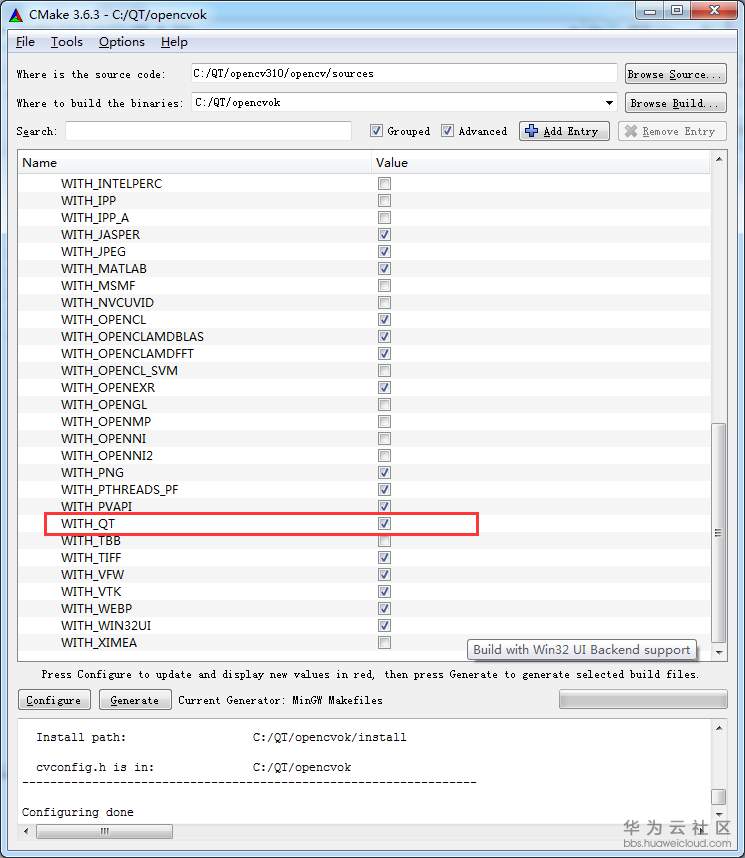
Task: Click the output log horizontal scrollbar thumb
Action: click(x=104, y=831)
